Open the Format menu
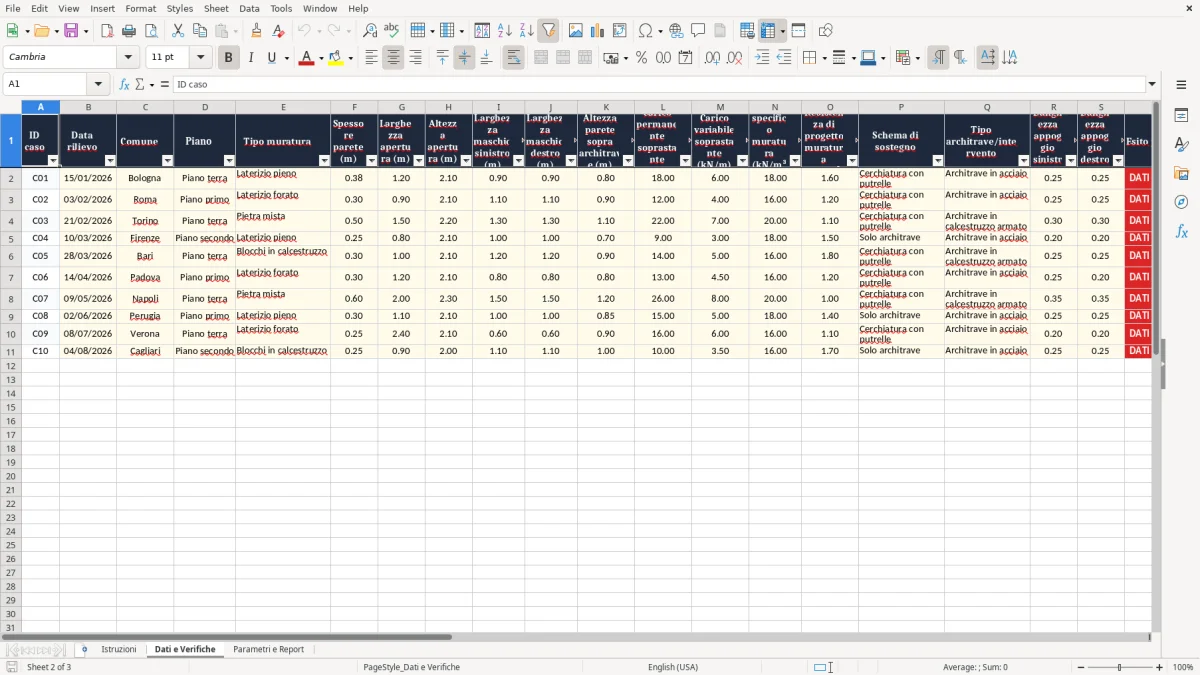Image resolution: width=1200 pixels, height=675 pixels. [x=140, y=8]
